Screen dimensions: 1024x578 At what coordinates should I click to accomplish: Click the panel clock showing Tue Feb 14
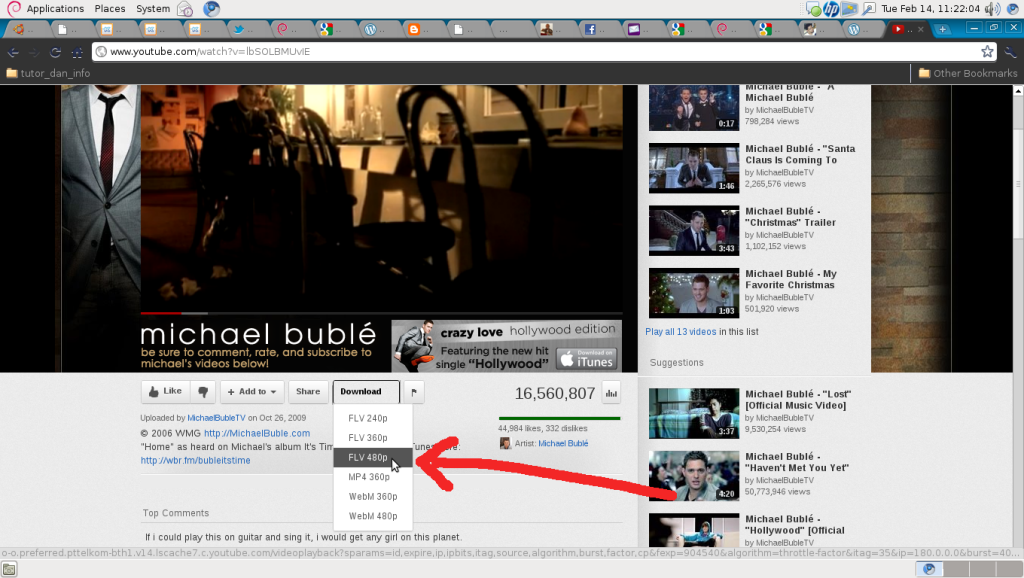pos(930,8)
